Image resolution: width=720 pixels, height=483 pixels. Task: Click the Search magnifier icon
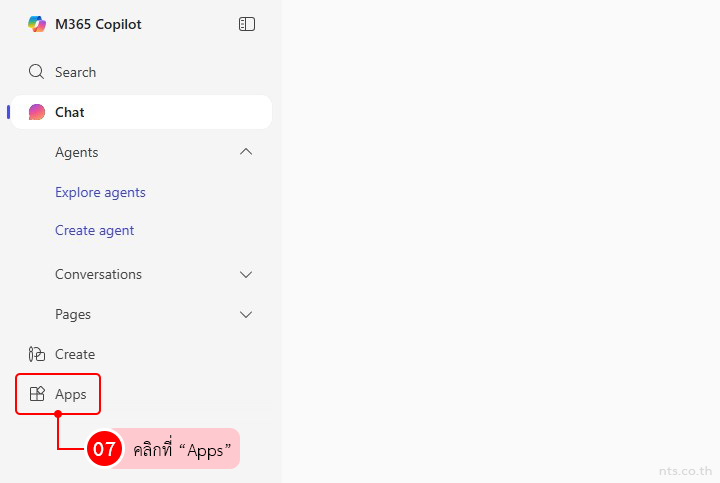pos(37,72)
